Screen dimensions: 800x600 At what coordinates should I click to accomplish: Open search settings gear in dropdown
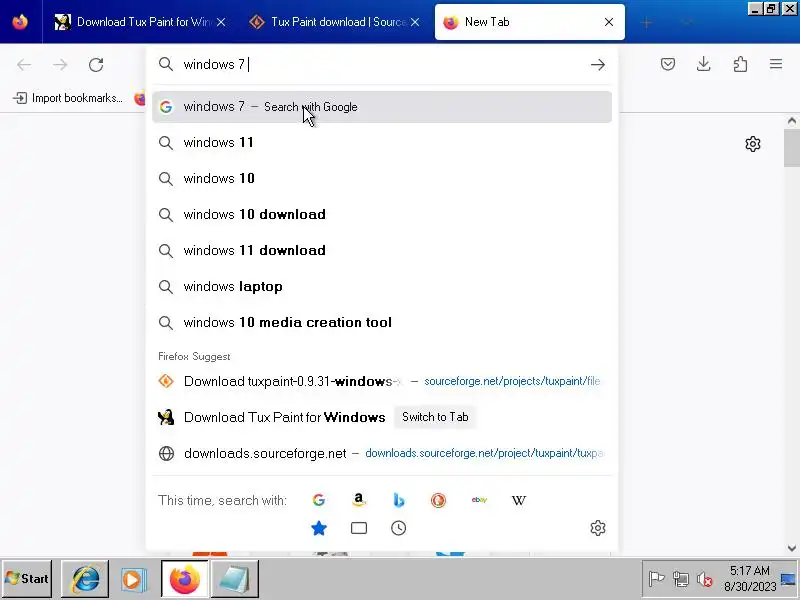pyautogui.click(x=597, y=528)
